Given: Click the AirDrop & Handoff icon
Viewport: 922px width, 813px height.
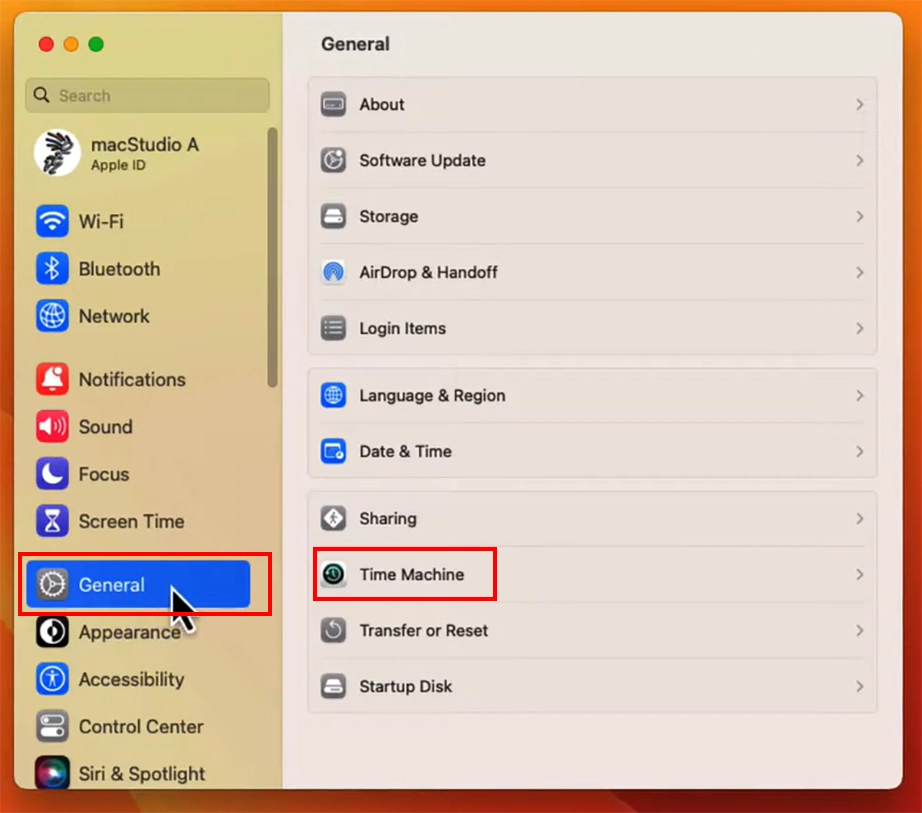Looking at the screenshot, I should [x=333, y=272].
